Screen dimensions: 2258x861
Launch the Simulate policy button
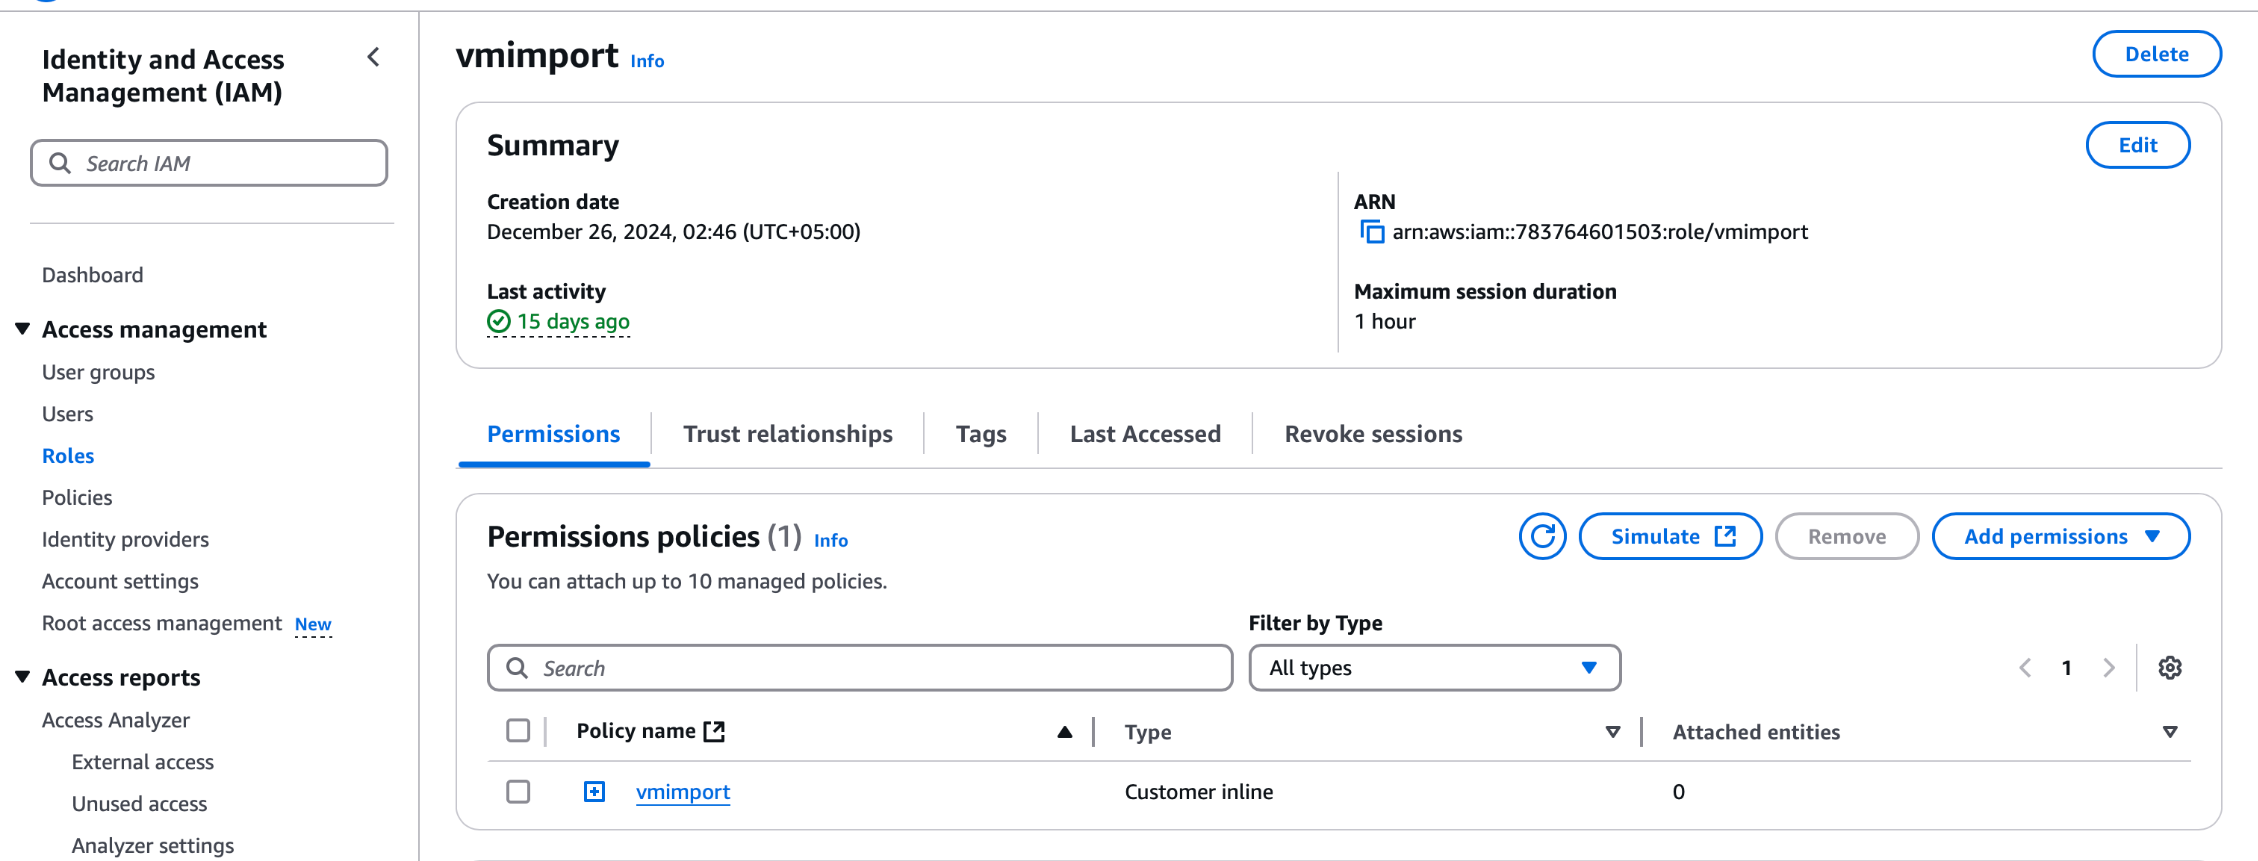(x=1670, y=537)
